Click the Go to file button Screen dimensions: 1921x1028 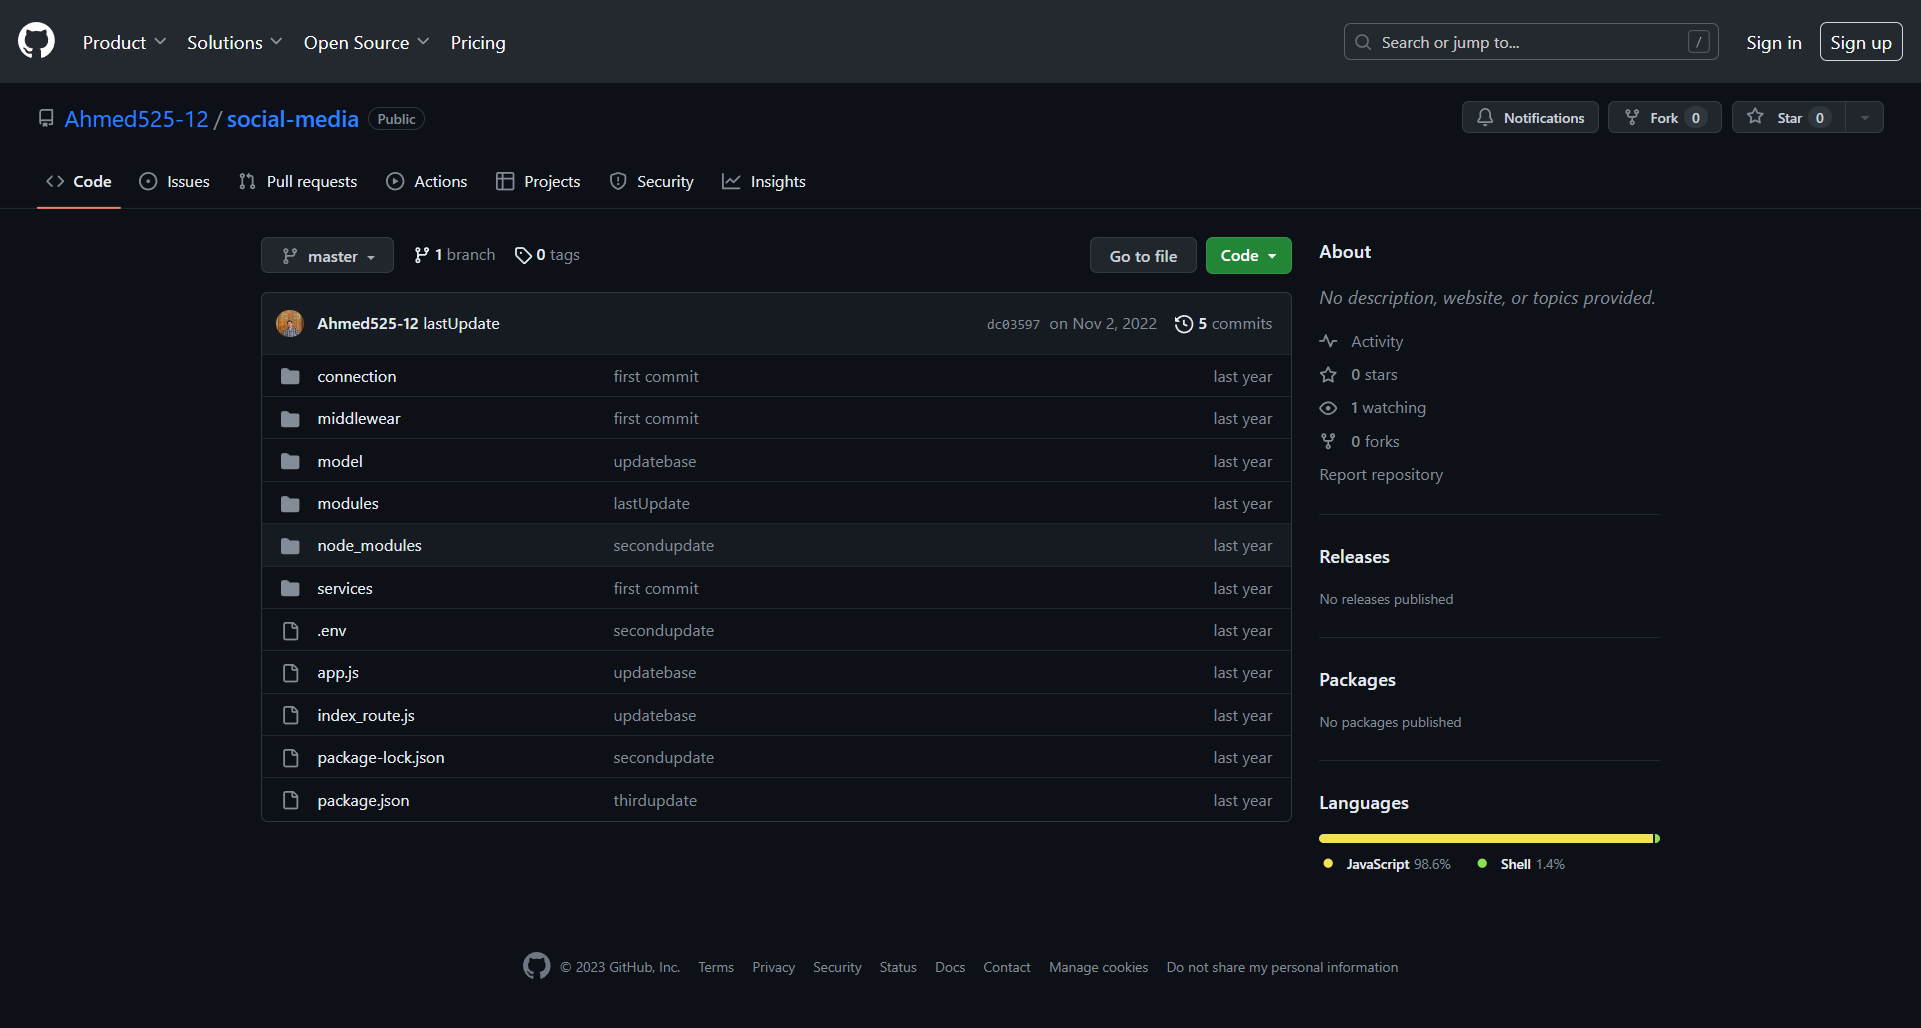(x=1143, y=256)
